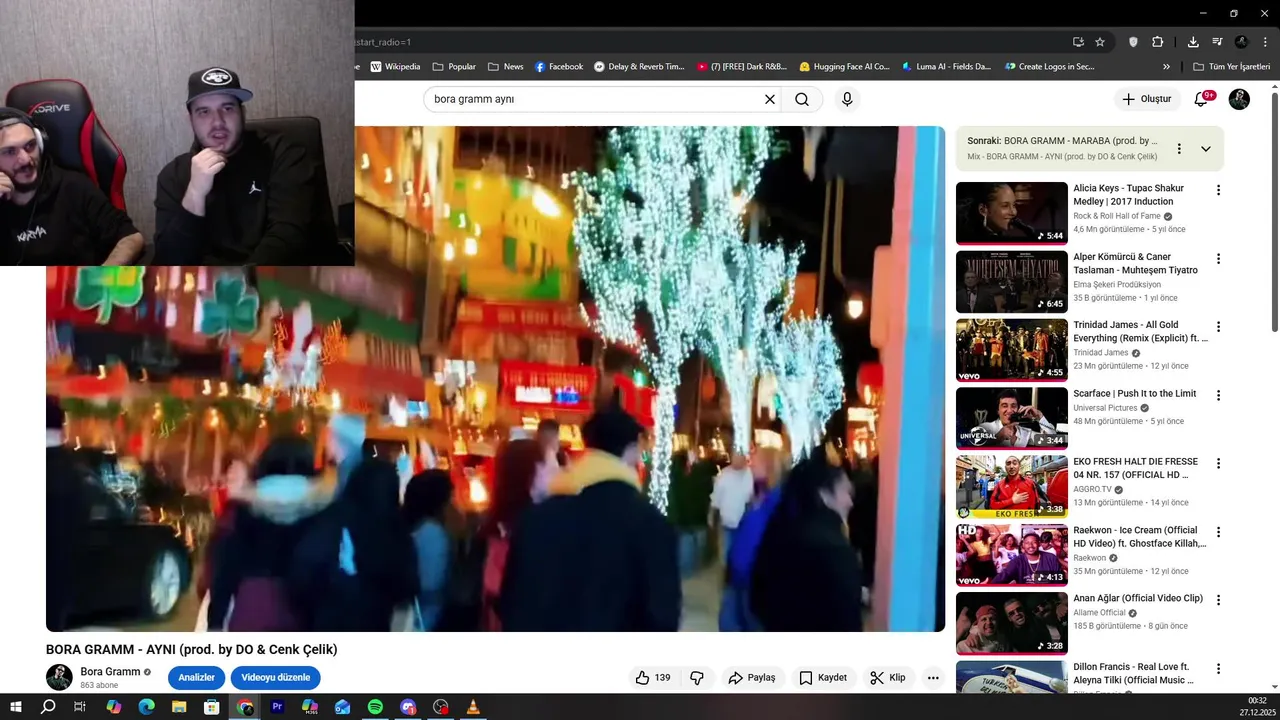
Task: Open more actions menu below the video
Action: [933, 678]
